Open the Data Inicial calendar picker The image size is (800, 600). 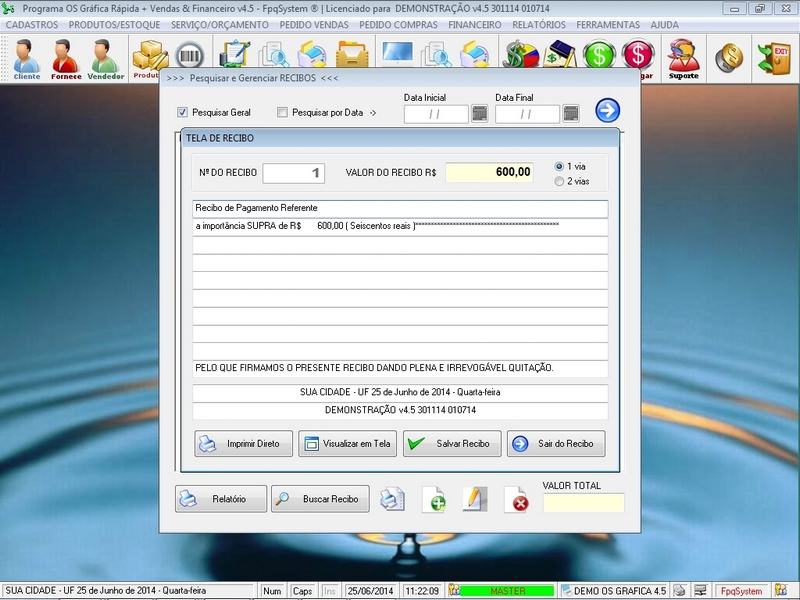pyautogui.click(x=480, y=114)
